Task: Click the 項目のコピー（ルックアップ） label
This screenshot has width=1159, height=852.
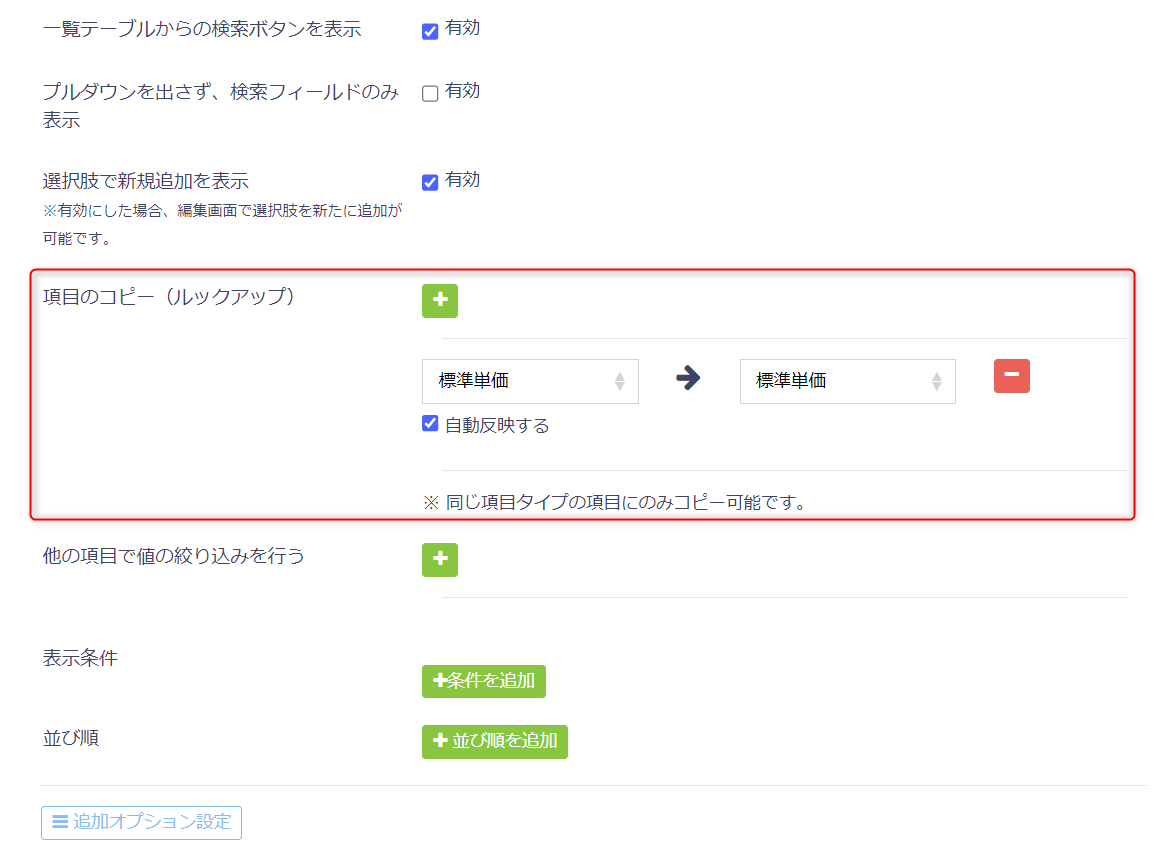Action: coord(169,297)
